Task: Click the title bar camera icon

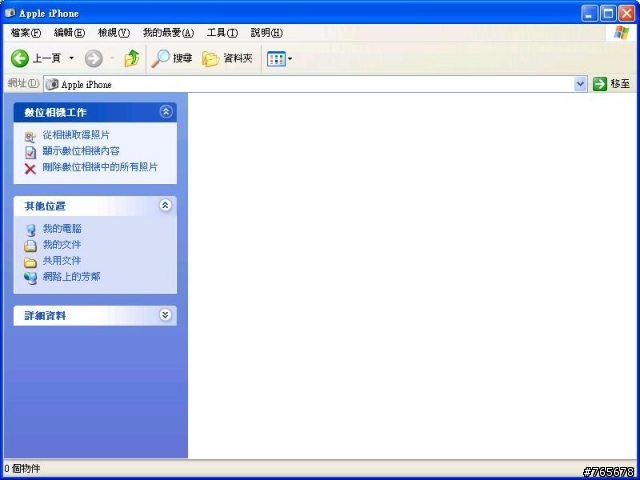Action: click(10, 13)
